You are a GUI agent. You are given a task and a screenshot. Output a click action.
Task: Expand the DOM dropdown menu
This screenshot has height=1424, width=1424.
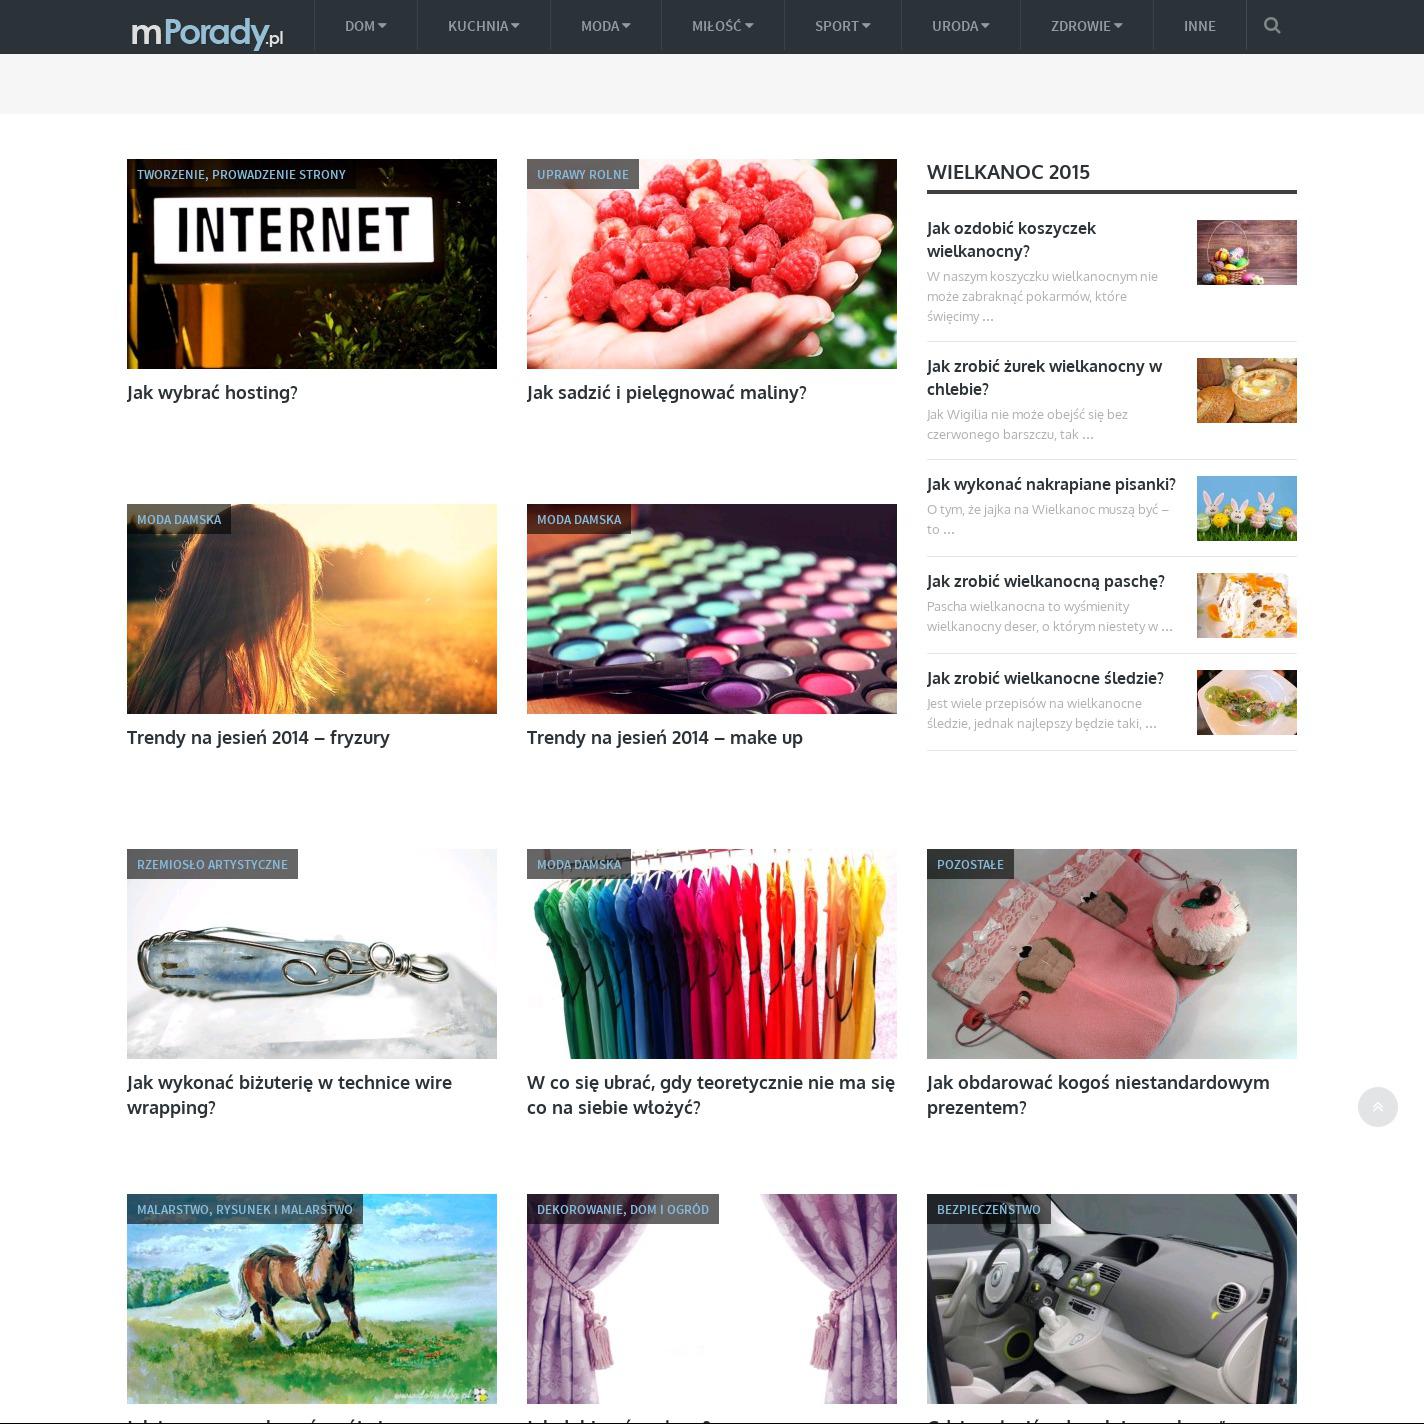(365, 26)
